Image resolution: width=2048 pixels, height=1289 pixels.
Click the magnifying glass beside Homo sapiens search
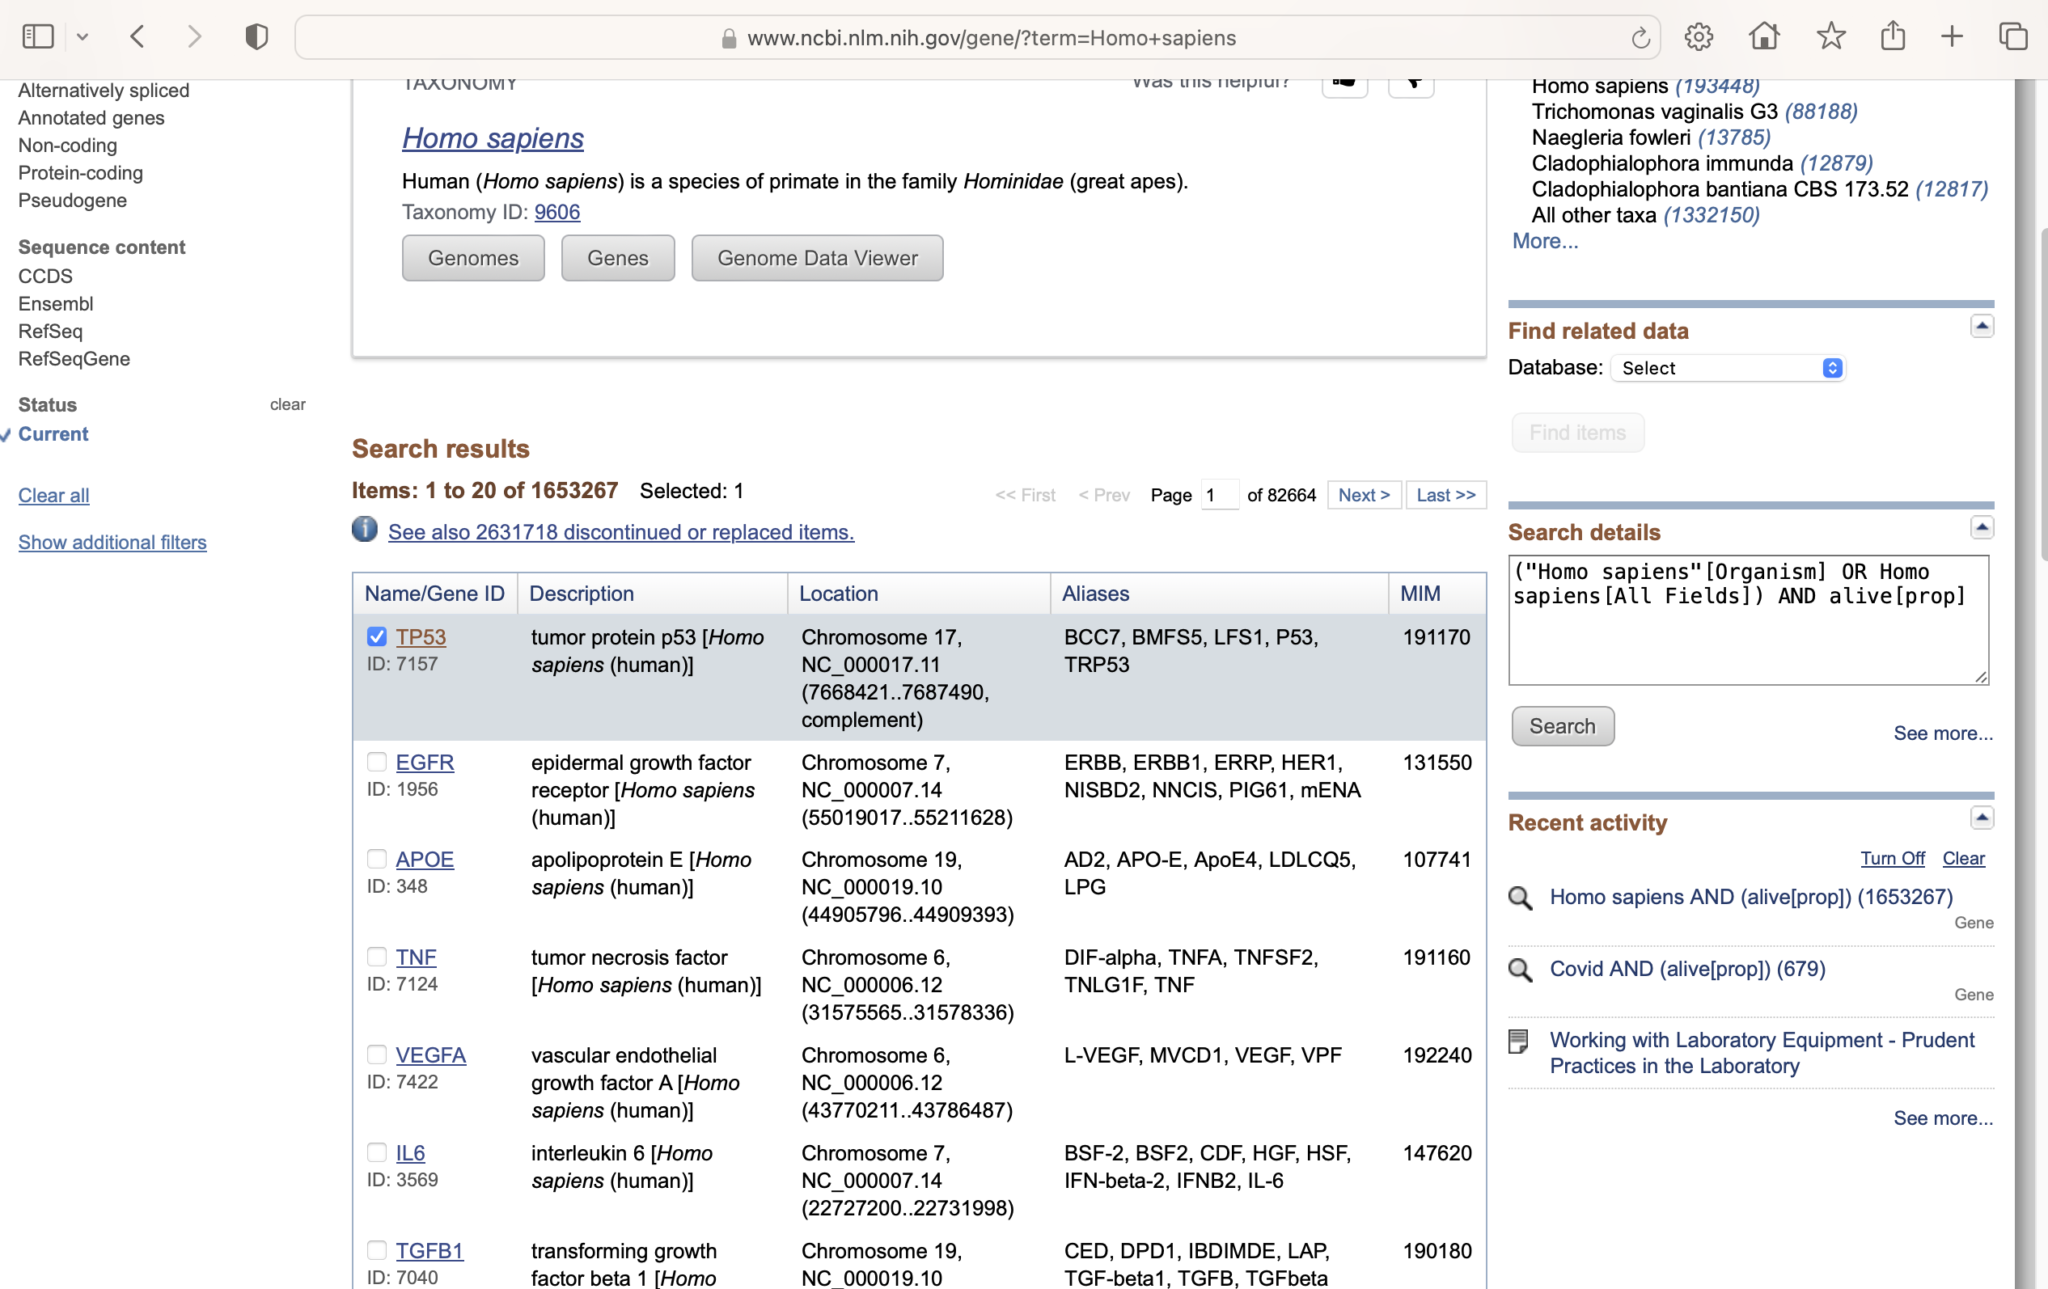tap(1520, 897)
